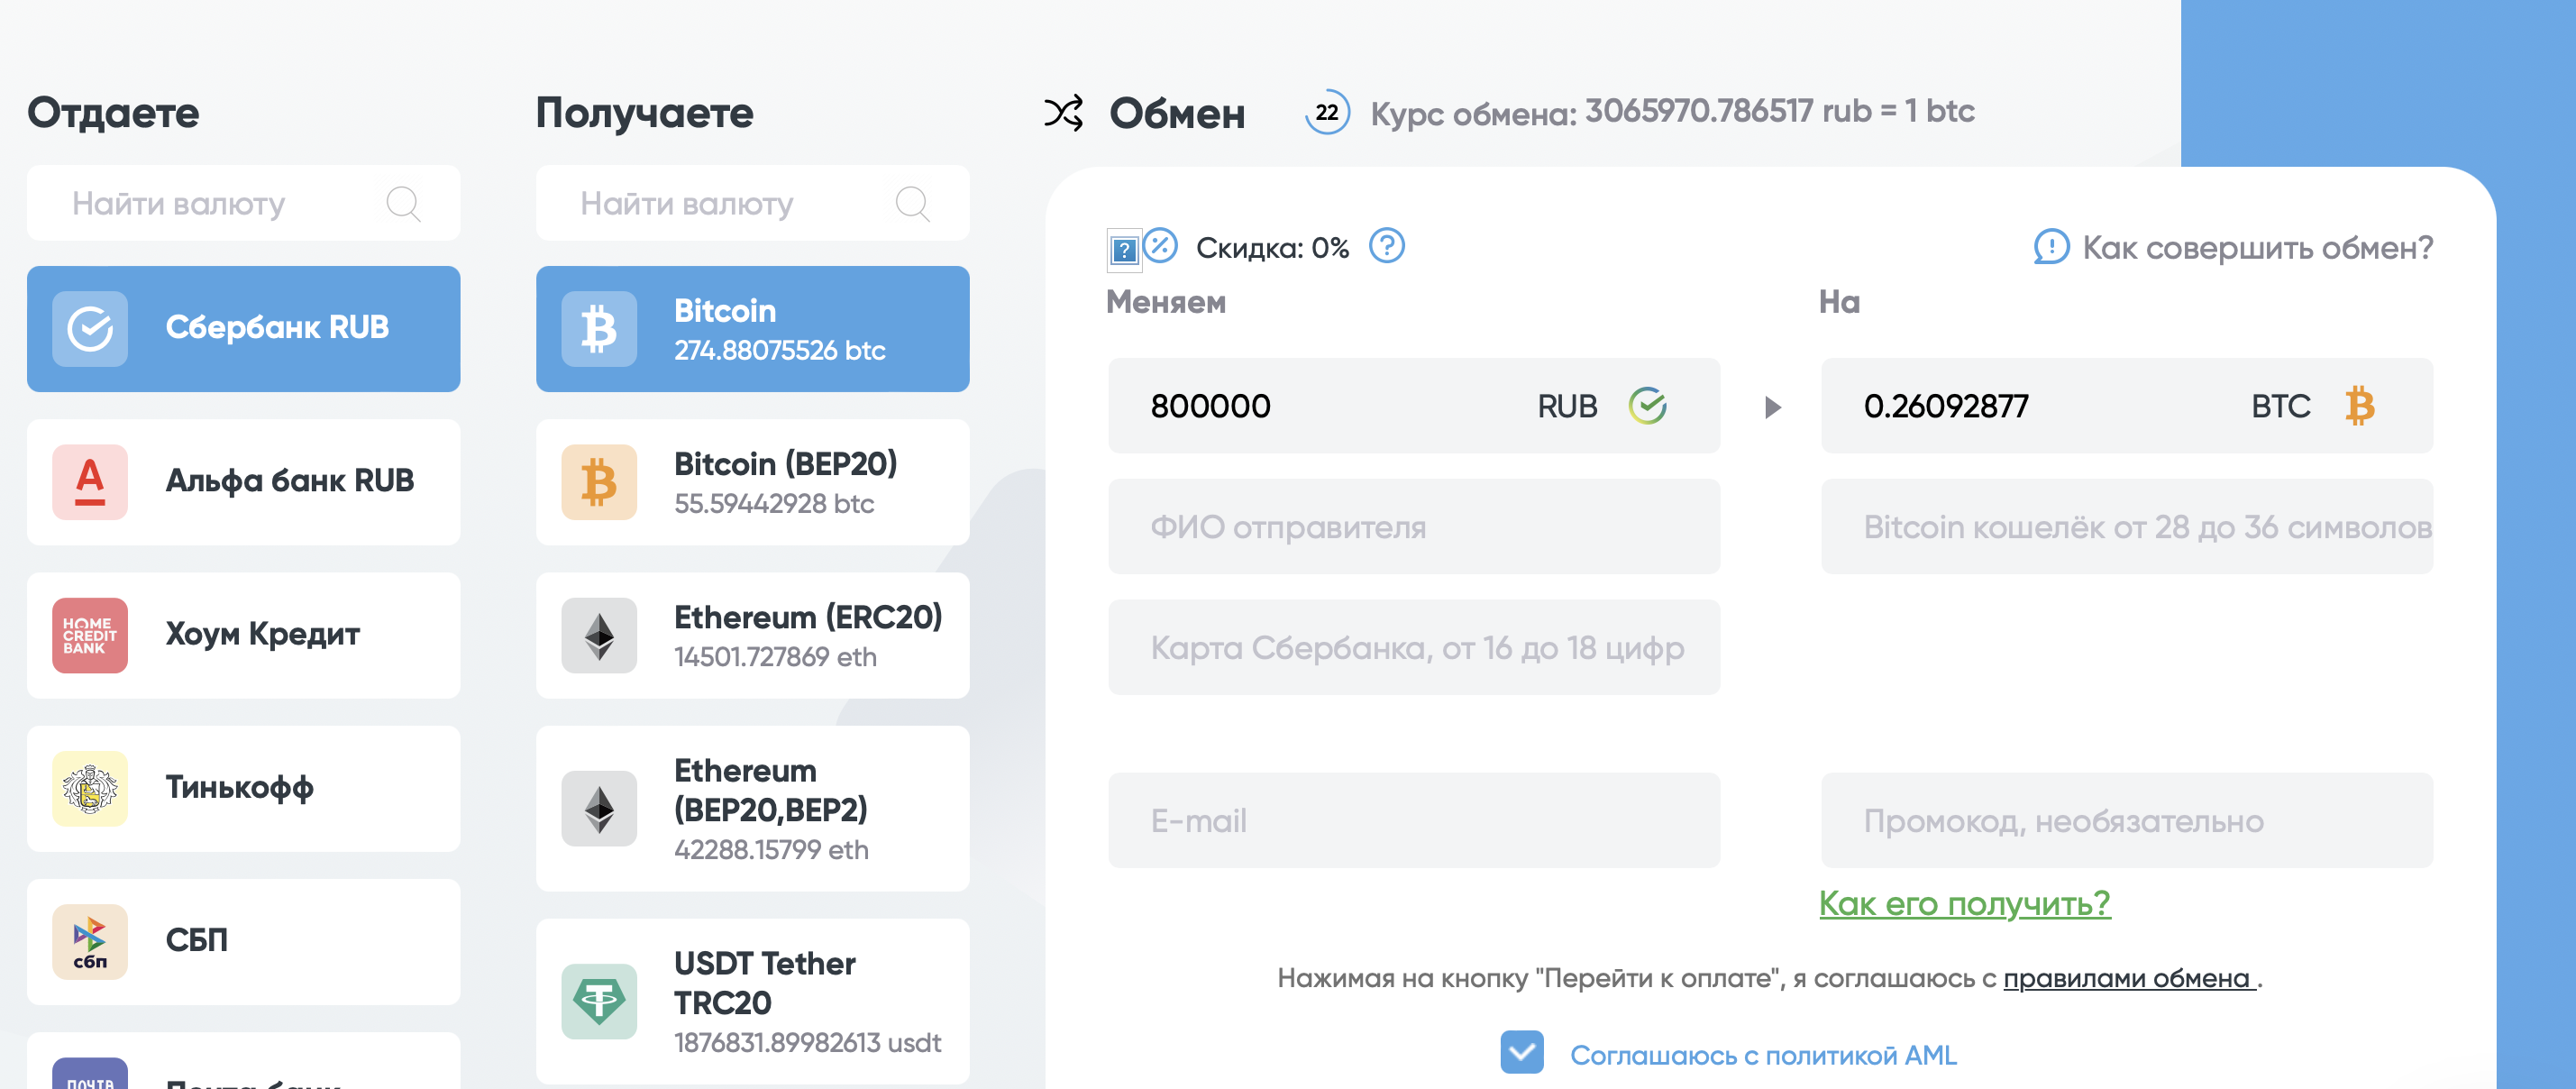Image resolution: width=2576 pixels, height=1089 pixels.
Task: Click the Сбербанк logo icon in the list
Action: [x=90, y=328]
